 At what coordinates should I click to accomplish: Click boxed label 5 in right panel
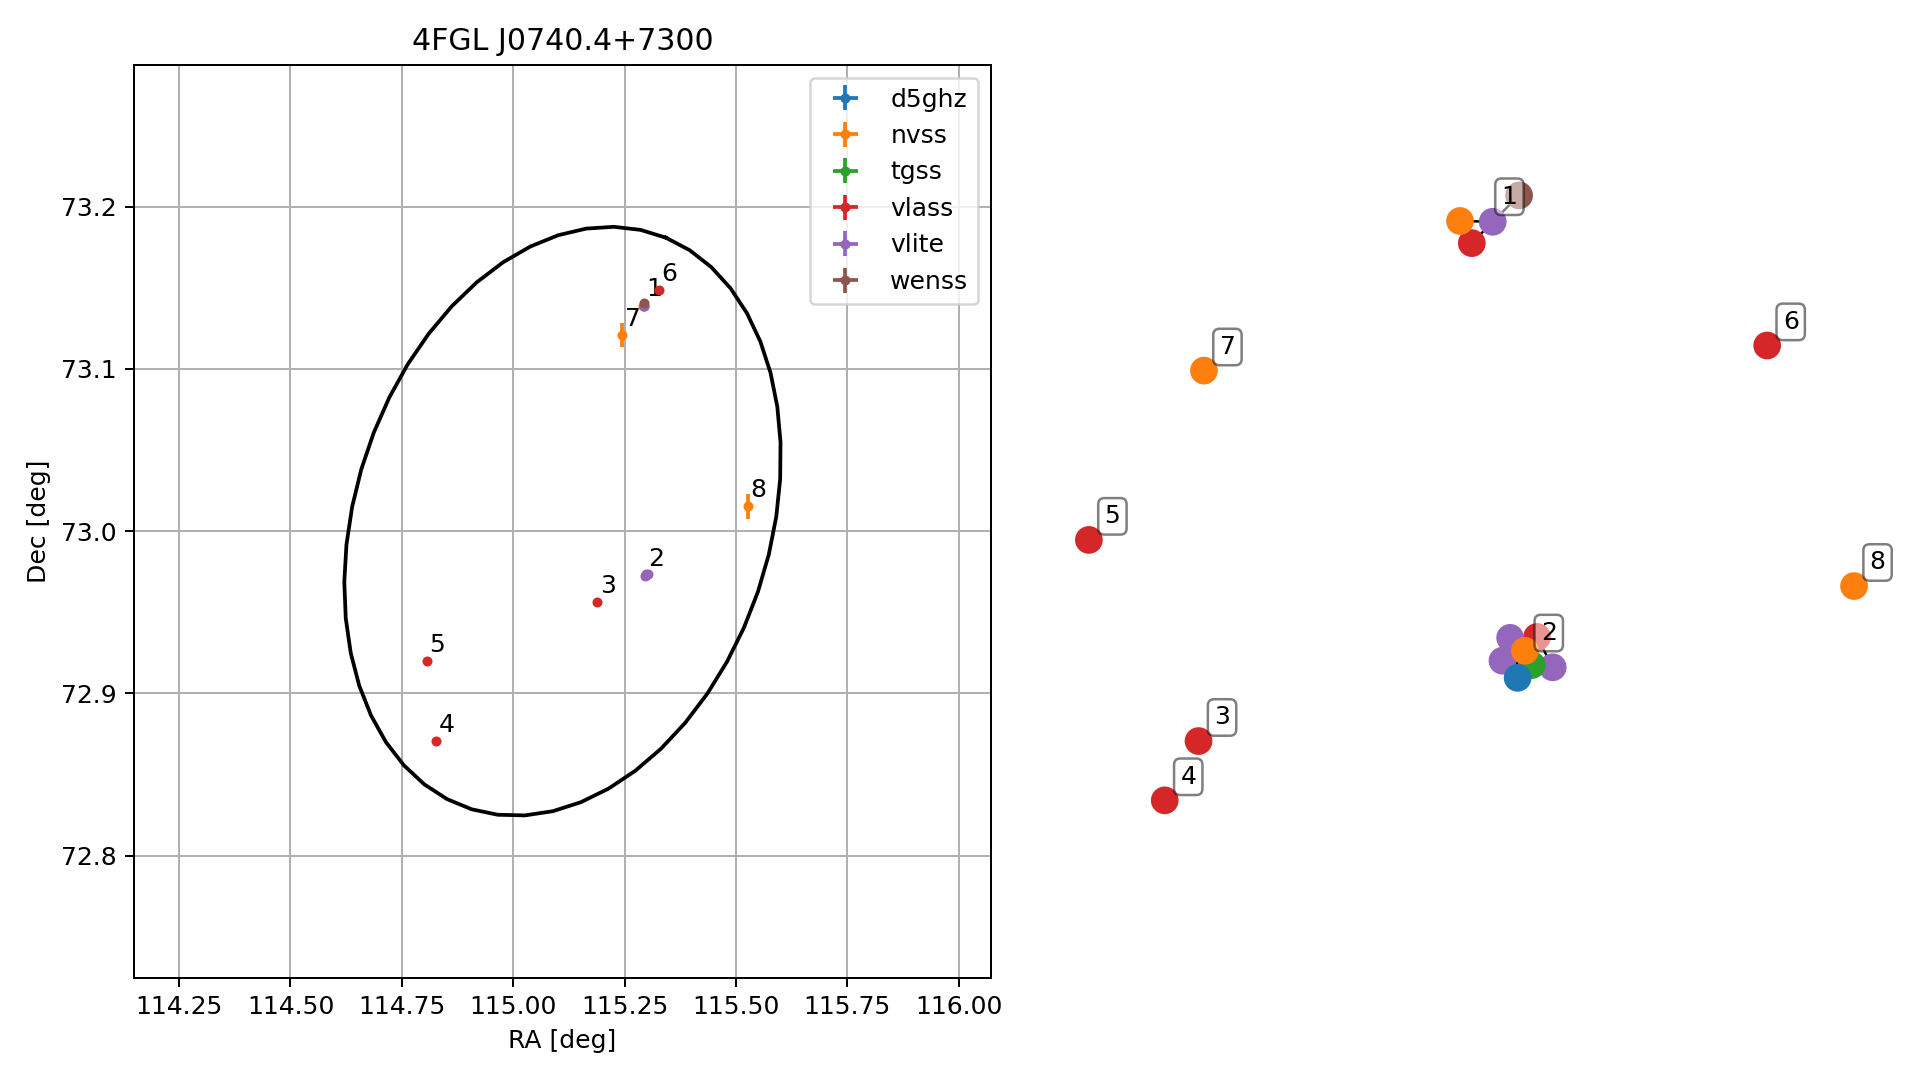click(x=1112, y=516)
